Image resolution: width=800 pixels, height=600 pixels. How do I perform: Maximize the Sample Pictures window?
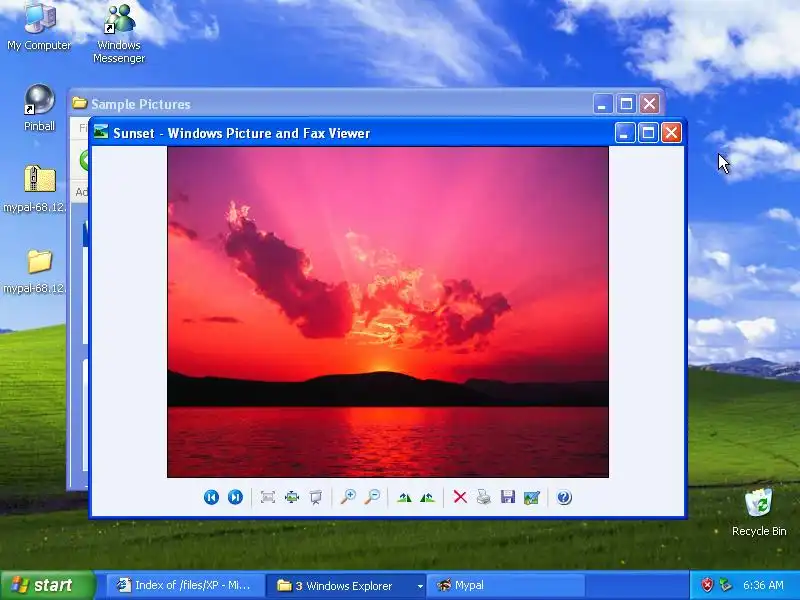tap(626, 104)
